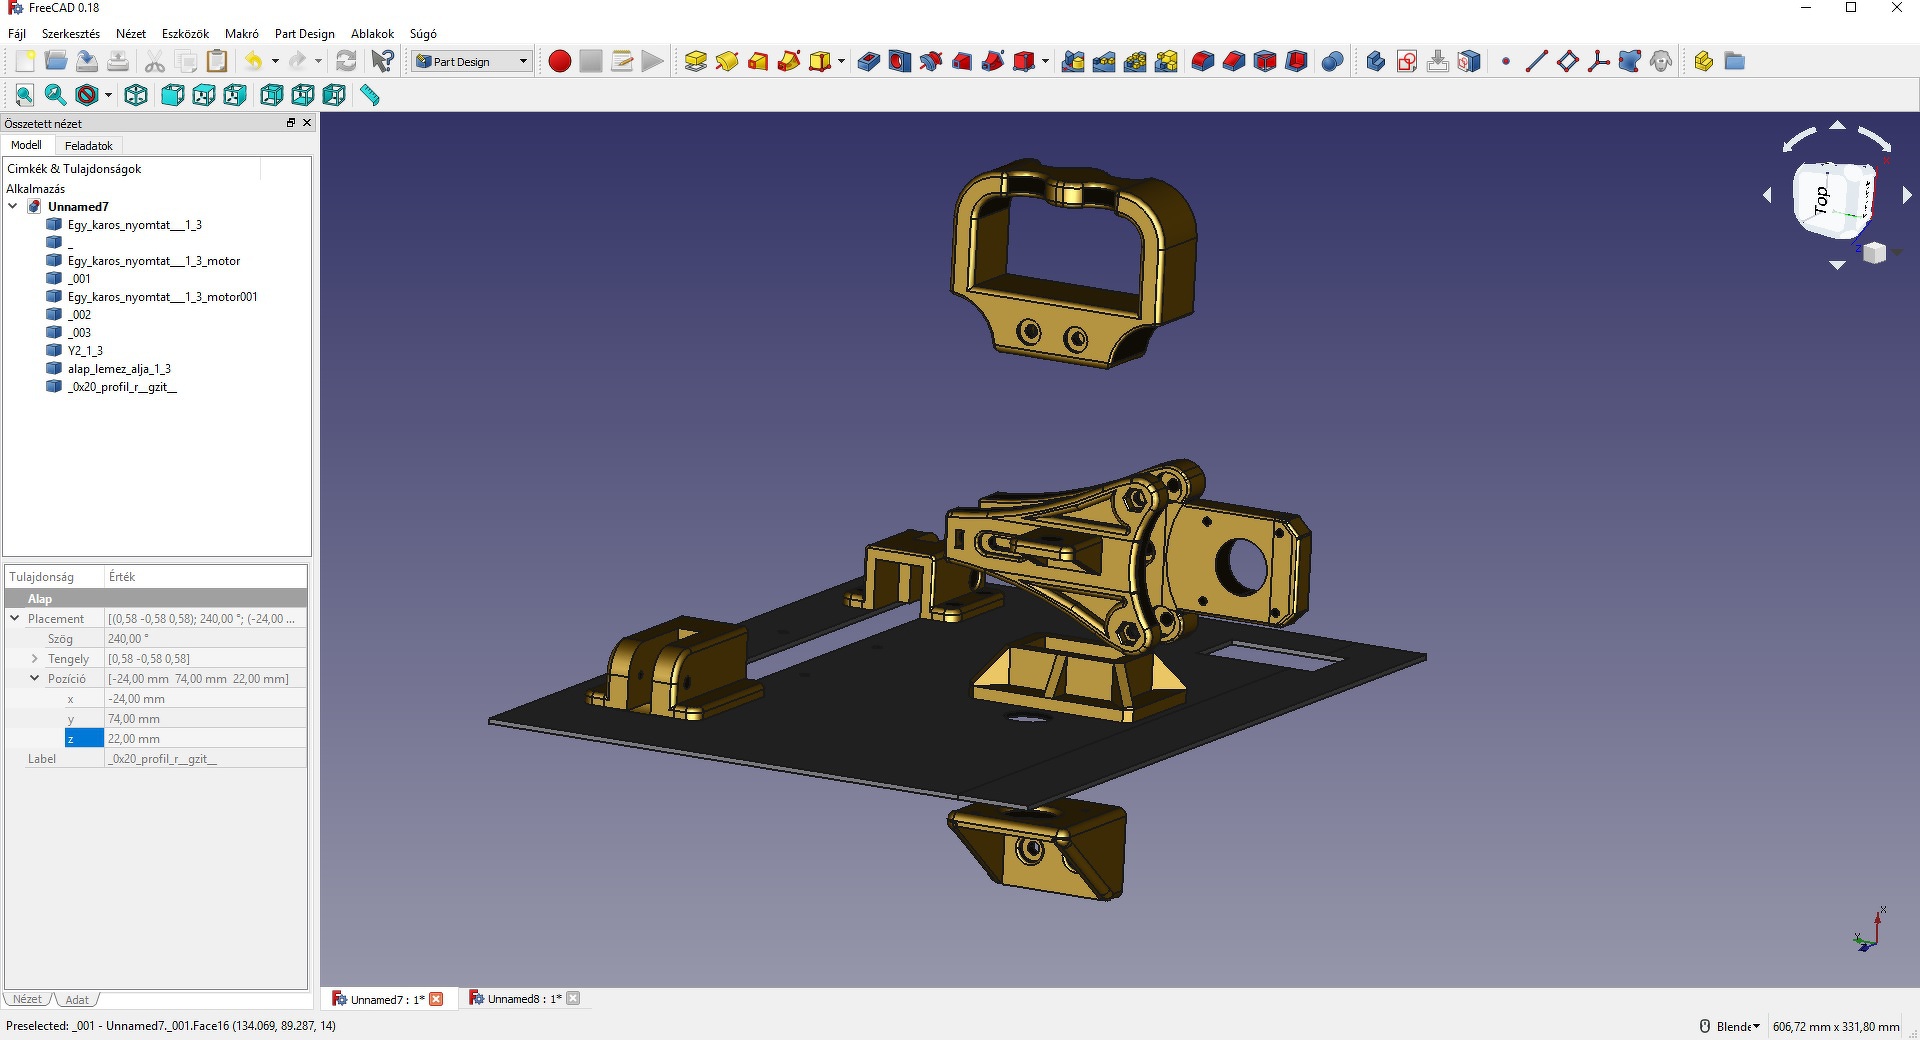1920x1040 pixels.
Task: Select the Polar Pattern tool
Action: pos(1135,62)
